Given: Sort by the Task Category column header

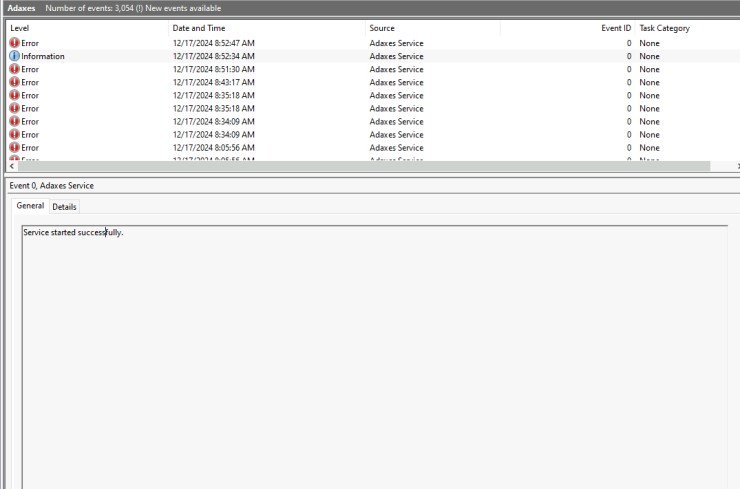Looking at the screenshot, I should click(x=688, y=28).
